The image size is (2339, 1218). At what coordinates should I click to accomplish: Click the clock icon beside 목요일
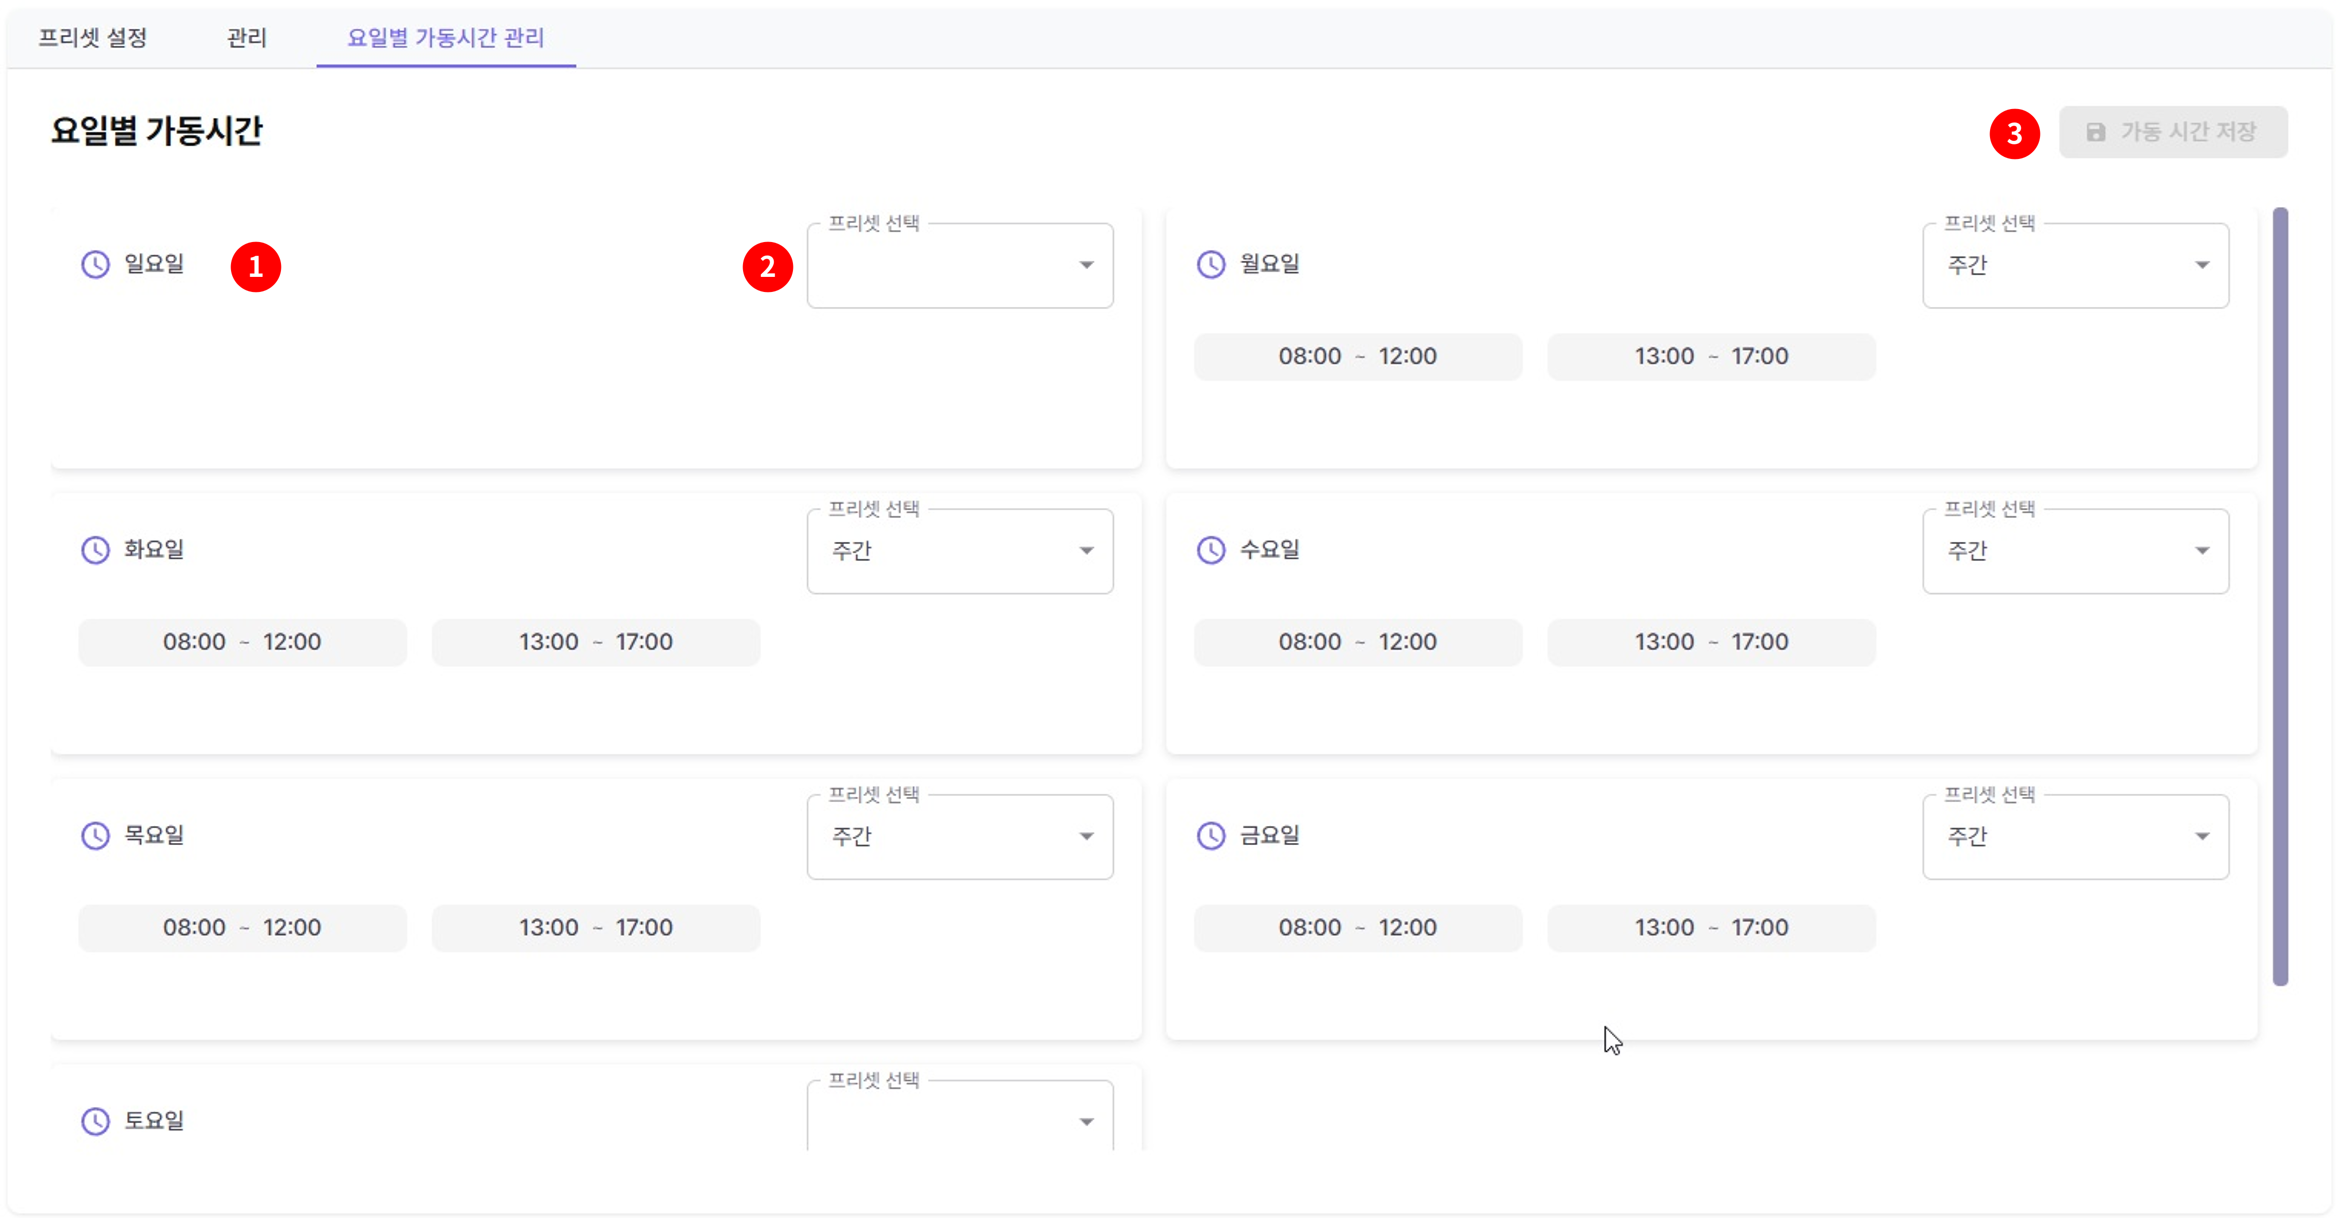[x=95, y=836]
